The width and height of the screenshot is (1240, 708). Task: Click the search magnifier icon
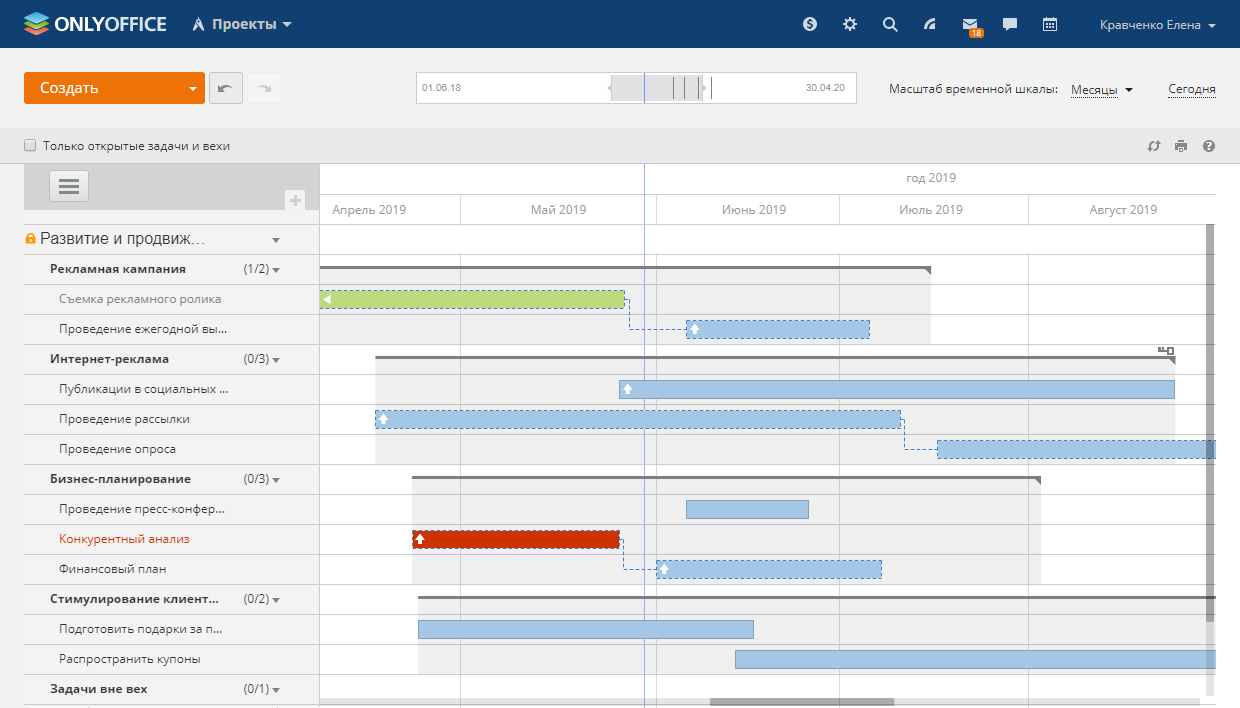point(890,24)
